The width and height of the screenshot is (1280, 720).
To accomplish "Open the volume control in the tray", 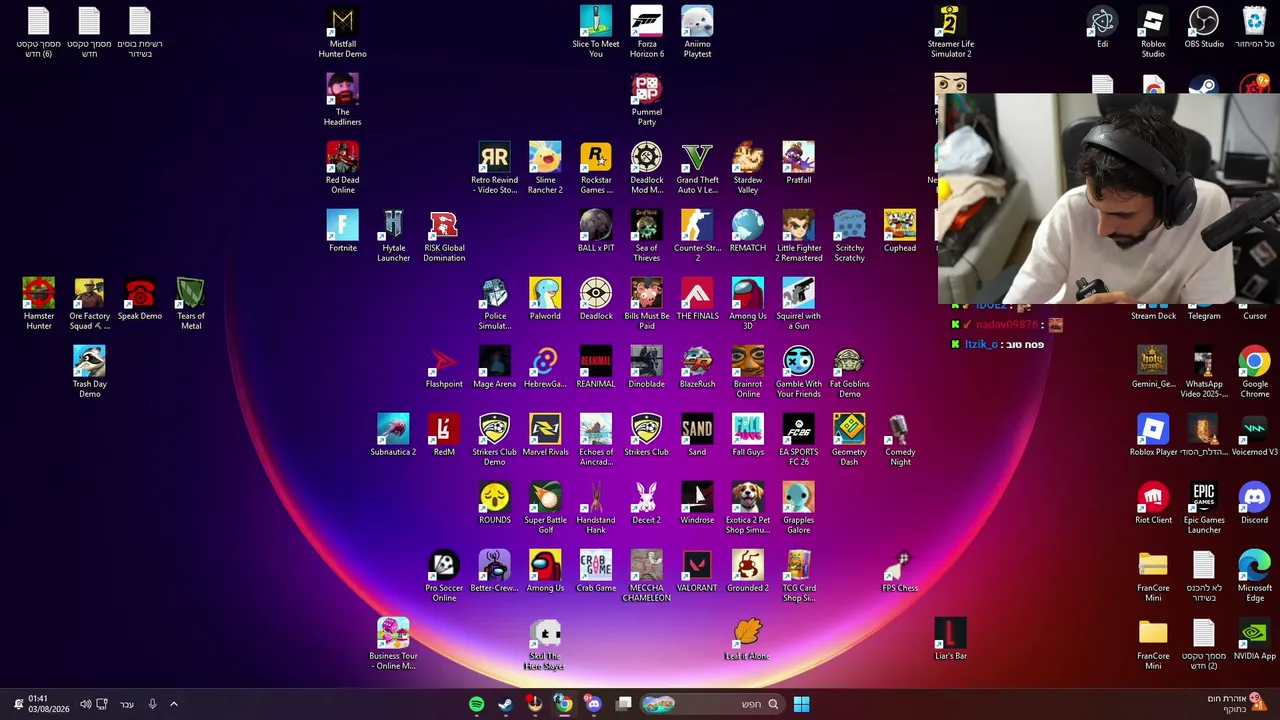I will click(x=85, y=704).
